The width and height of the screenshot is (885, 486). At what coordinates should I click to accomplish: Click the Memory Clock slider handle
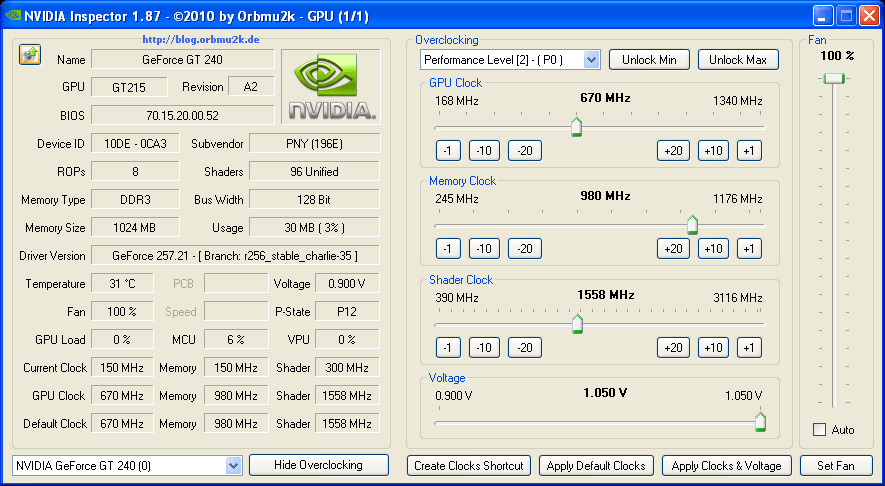(692, 225)
